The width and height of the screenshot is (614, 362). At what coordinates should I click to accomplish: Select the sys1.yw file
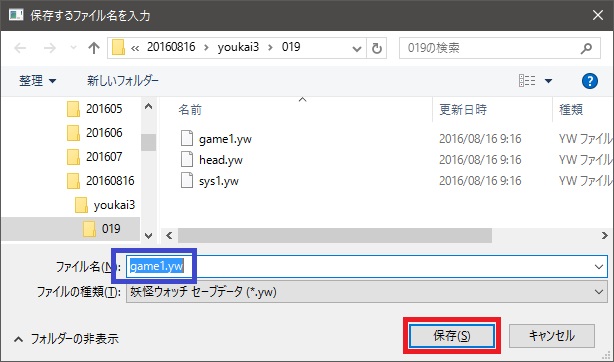219,181
